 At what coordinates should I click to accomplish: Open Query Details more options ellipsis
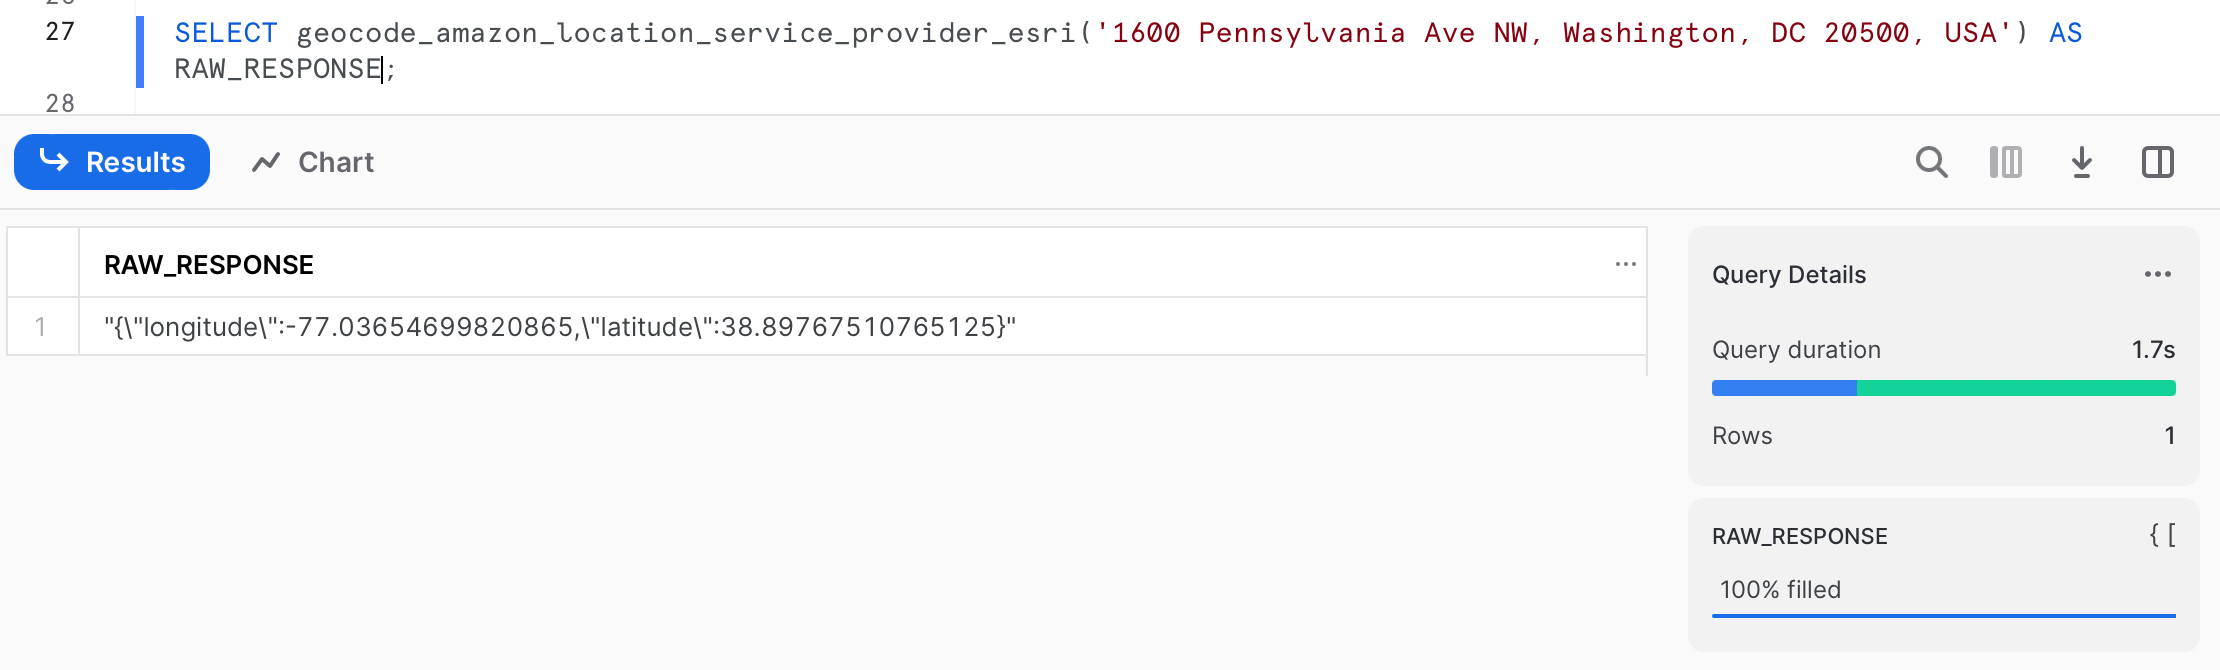[x=2158, y=274]
